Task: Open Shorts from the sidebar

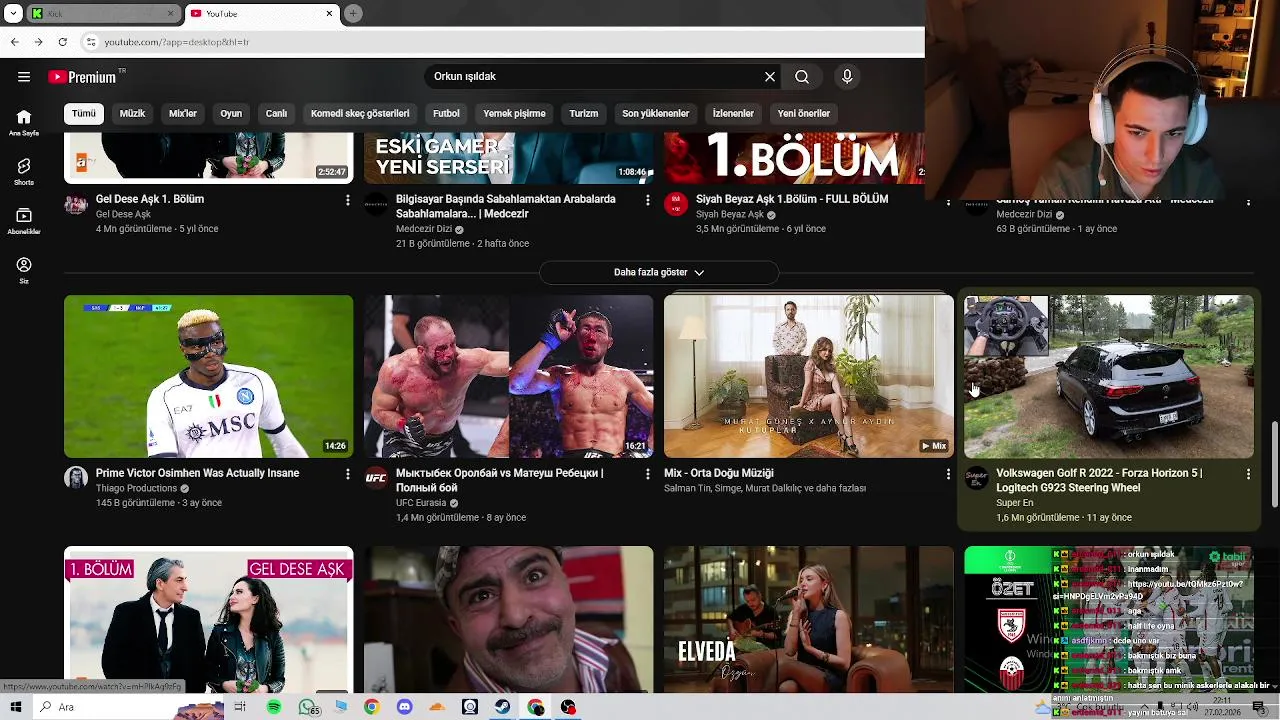Action: pyautogui.click(x=24, y=172)
